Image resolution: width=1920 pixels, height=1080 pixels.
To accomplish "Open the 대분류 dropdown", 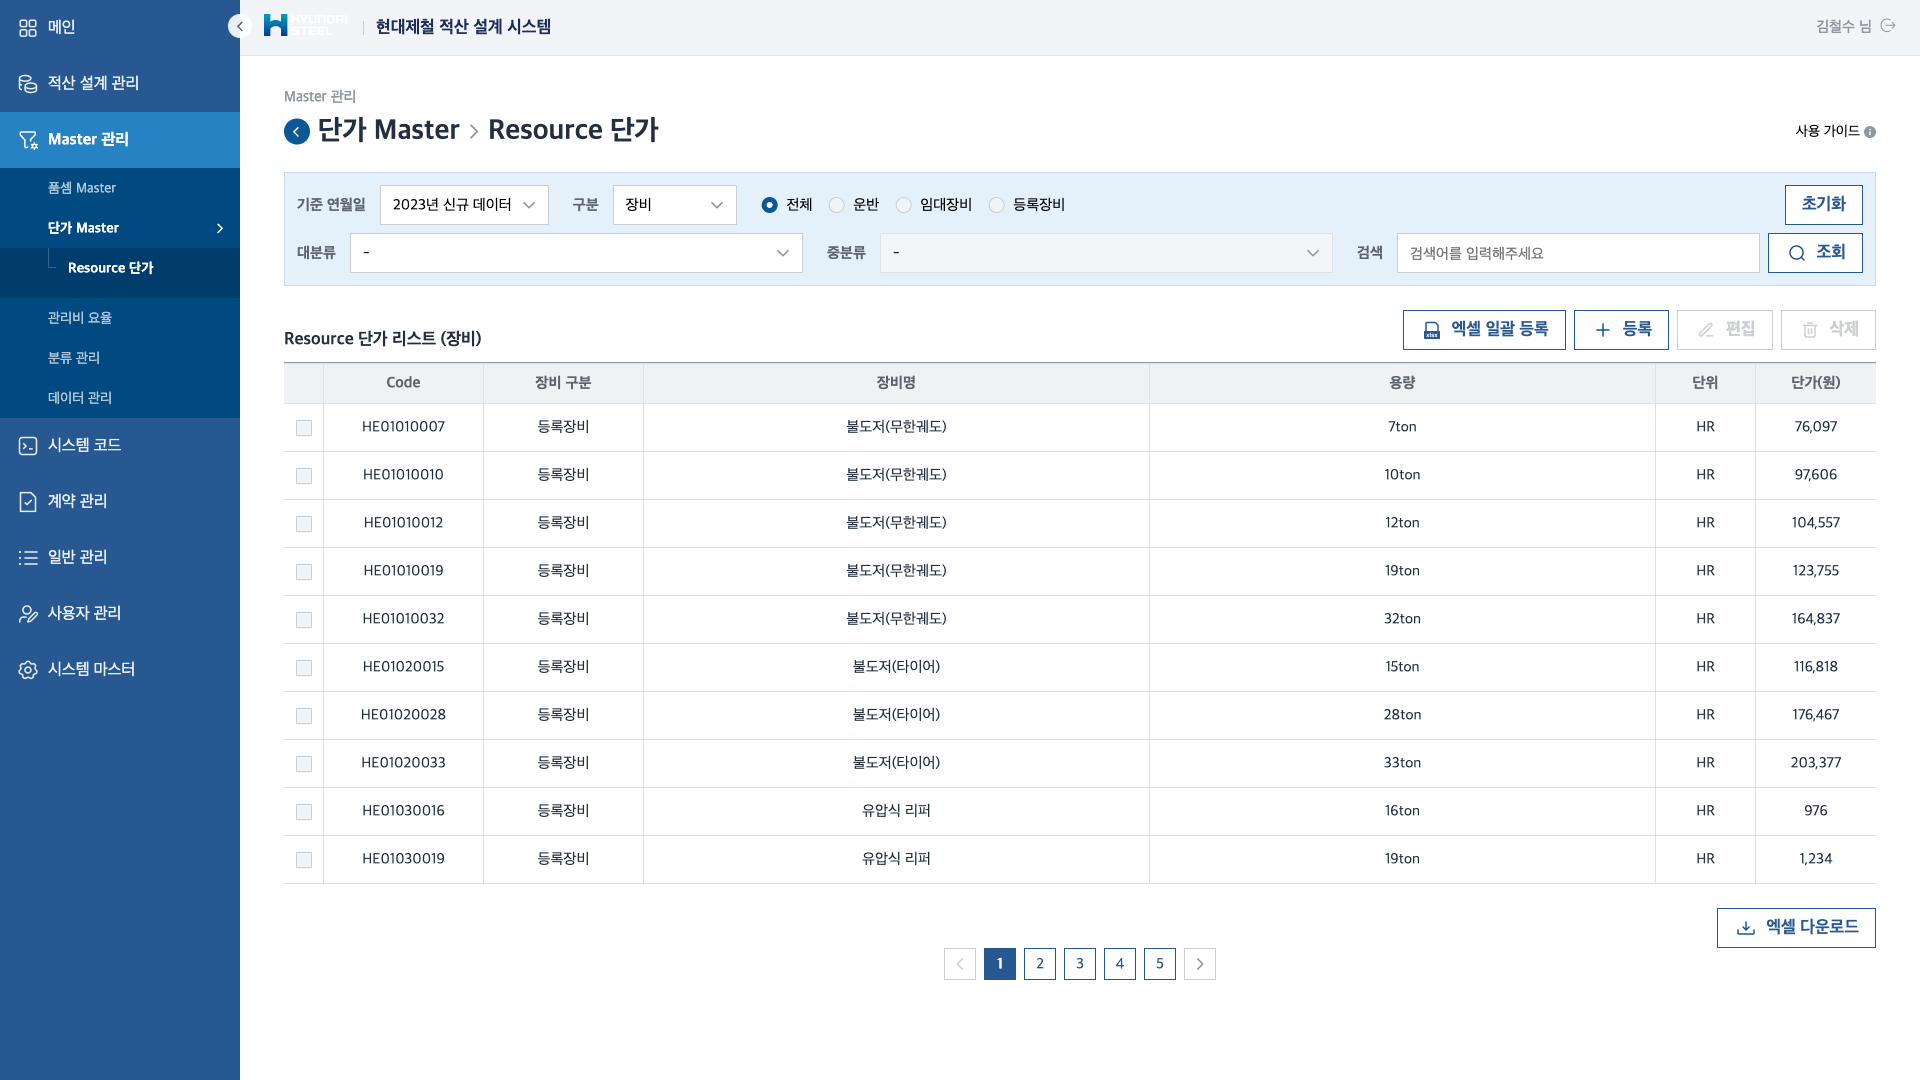I will point(576,253).
